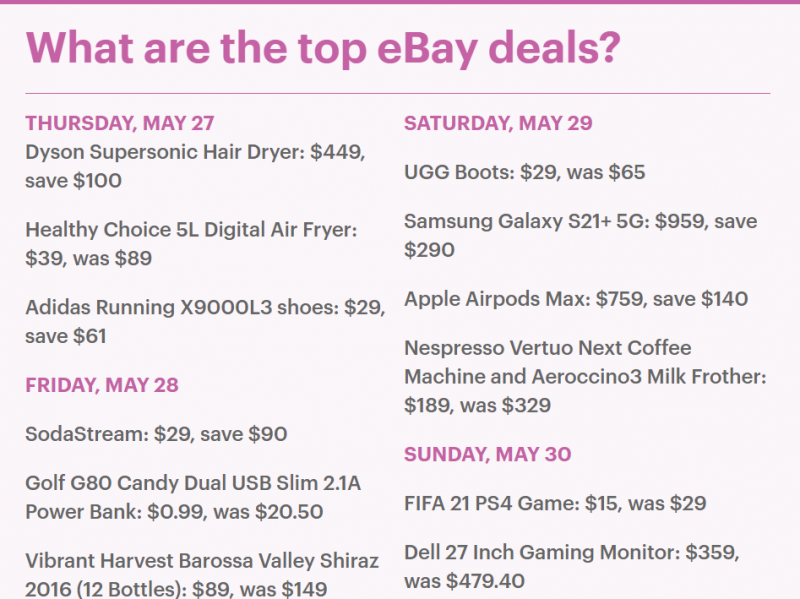
Task: Click the Sunday, May 30 date heading
Action: [488, 455]
